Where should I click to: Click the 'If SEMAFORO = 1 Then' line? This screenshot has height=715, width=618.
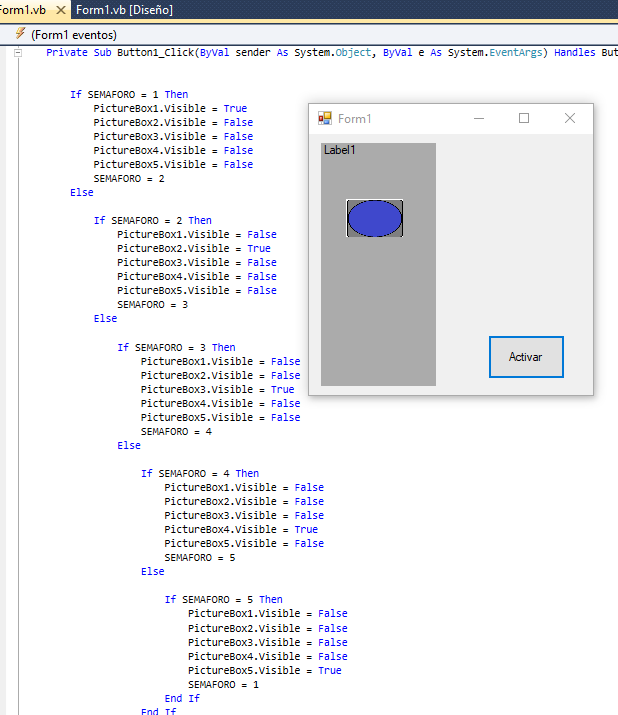click(129, 94)
